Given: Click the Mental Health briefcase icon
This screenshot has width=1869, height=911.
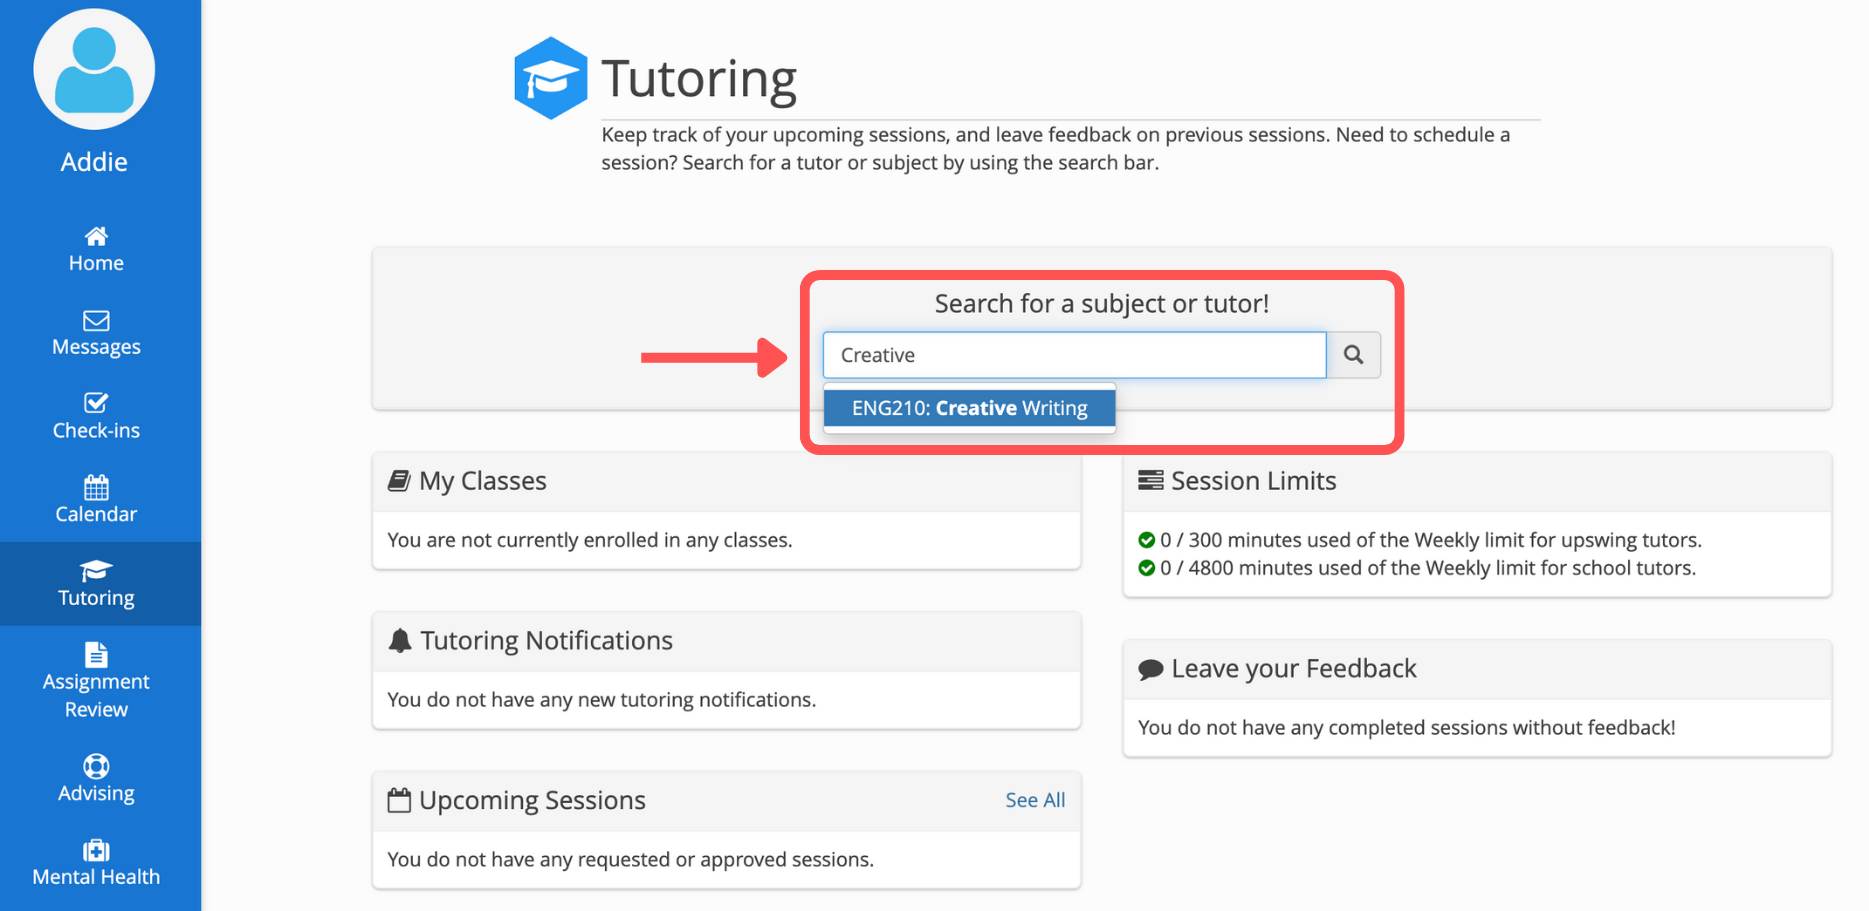Looking at the screenshot, I should pos(96,851).
